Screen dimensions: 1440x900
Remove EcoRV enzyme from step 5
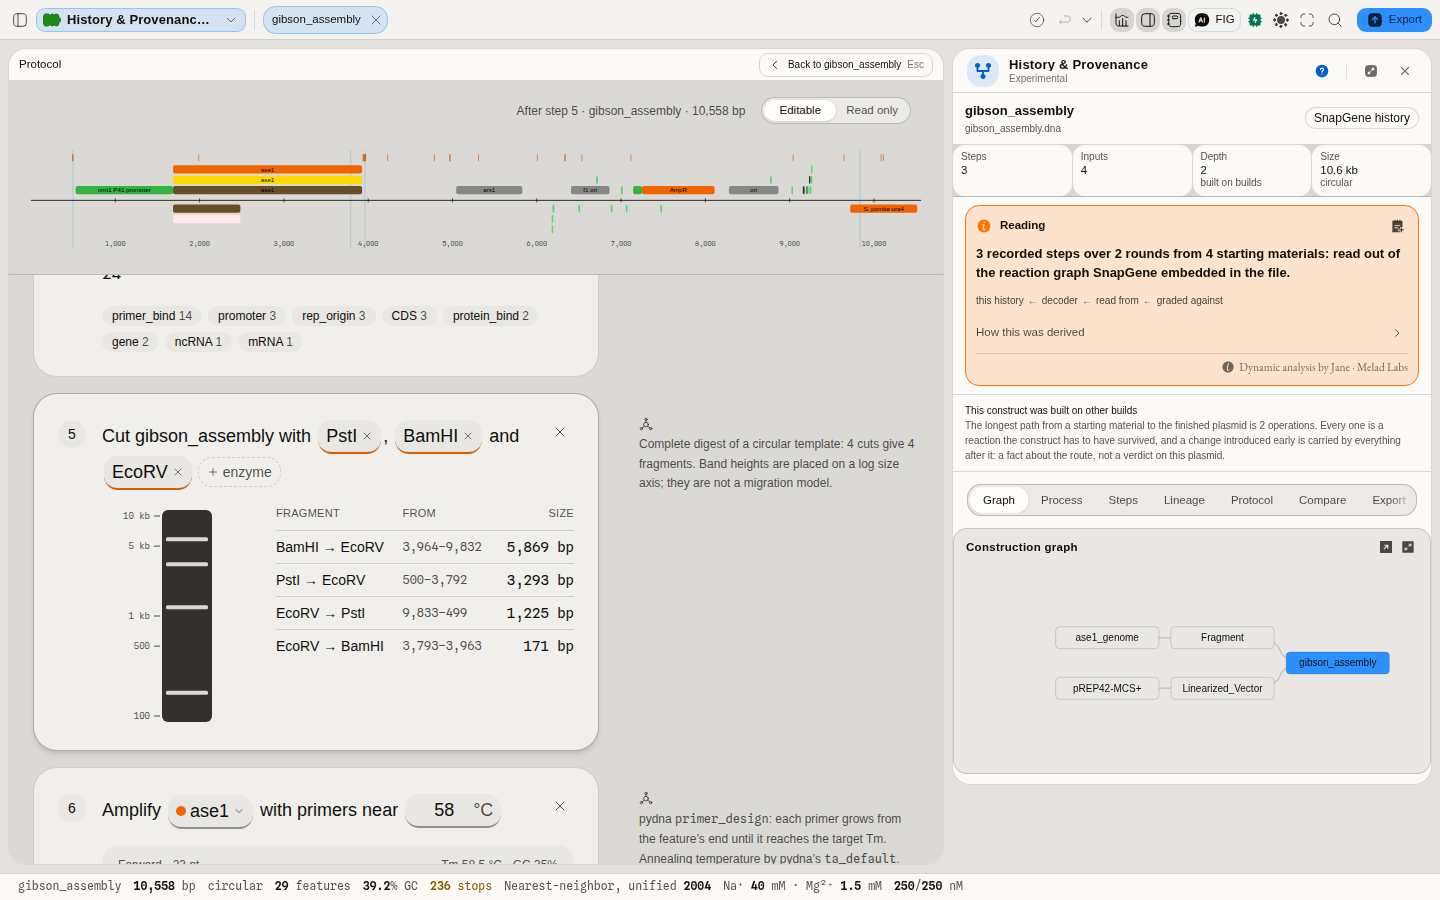coord(178,472)
